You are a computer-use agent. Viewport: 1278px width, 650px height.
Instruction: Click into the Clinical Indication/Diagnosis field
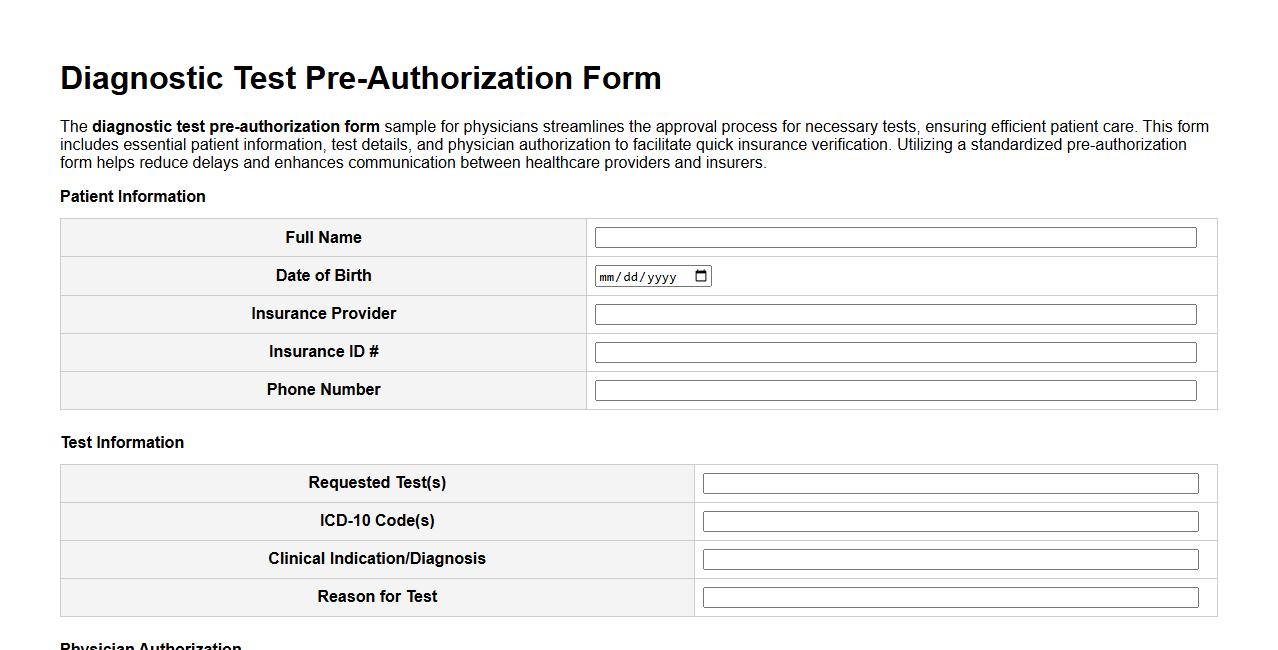point(949,558)
